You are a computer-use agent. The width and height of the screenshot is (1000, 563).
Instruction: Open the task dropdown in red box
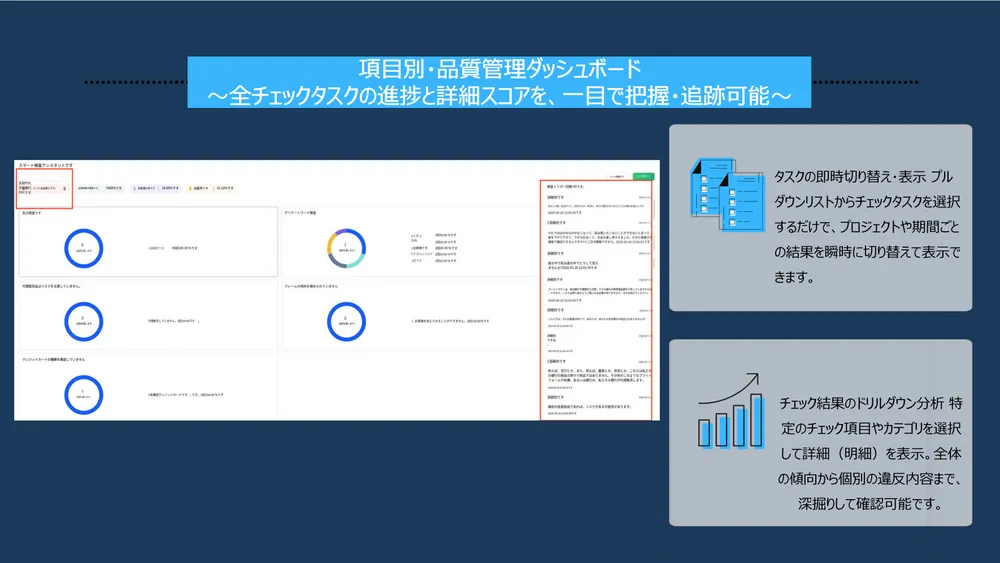tap(44, 187)
